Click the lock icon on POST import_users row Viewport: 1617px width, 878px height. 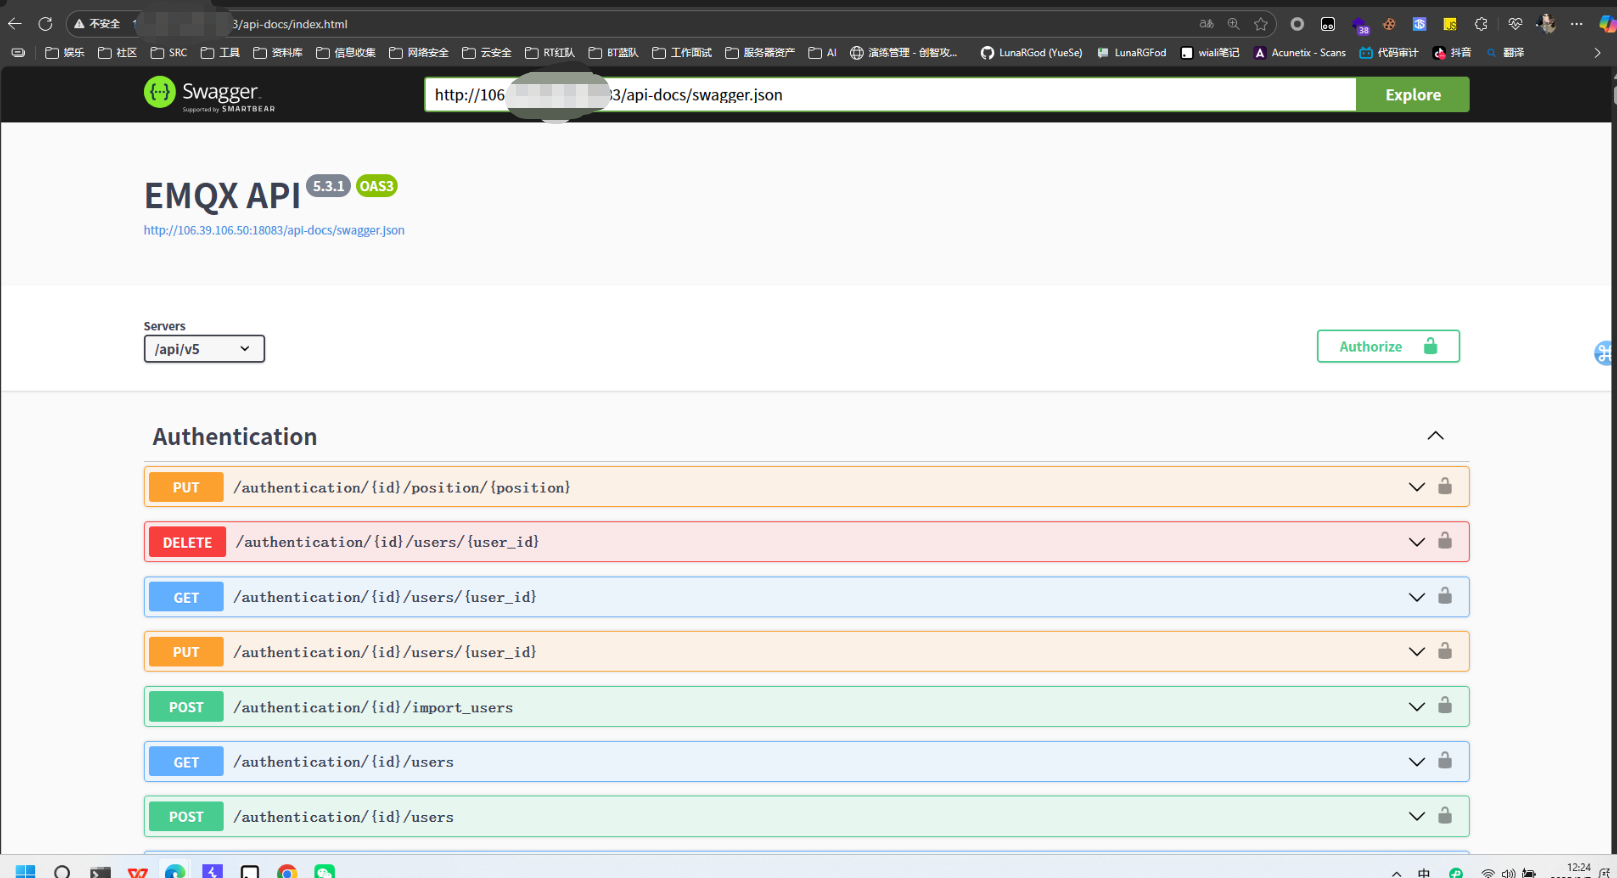pos(1445,706)
